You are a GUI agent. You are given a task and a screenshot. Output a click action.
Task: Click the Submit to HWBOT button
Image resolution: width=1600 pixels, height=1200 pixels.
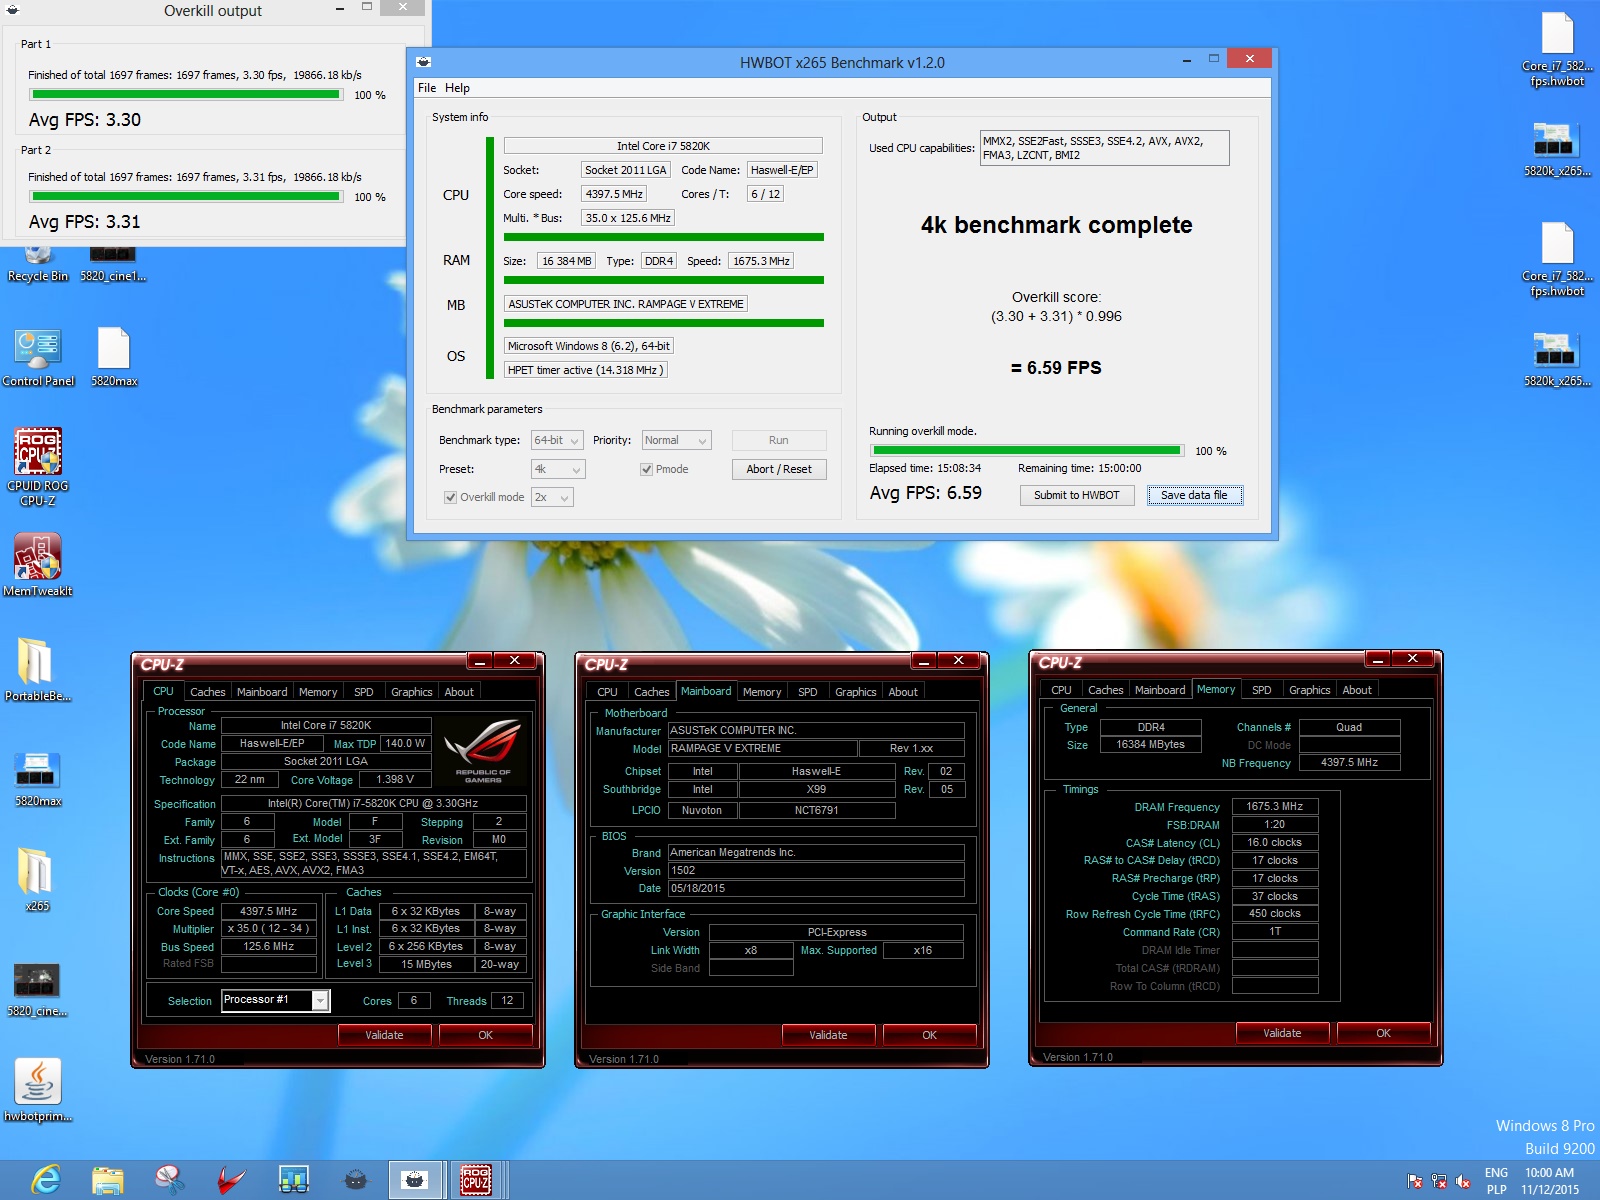pos(1077,495)
